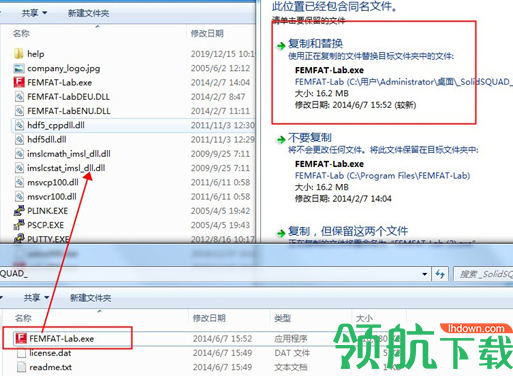The height and width of the screenshot is (376, 513).
Task: Click 新建文件夹 in the upper window toolbar
Action: 88,13
